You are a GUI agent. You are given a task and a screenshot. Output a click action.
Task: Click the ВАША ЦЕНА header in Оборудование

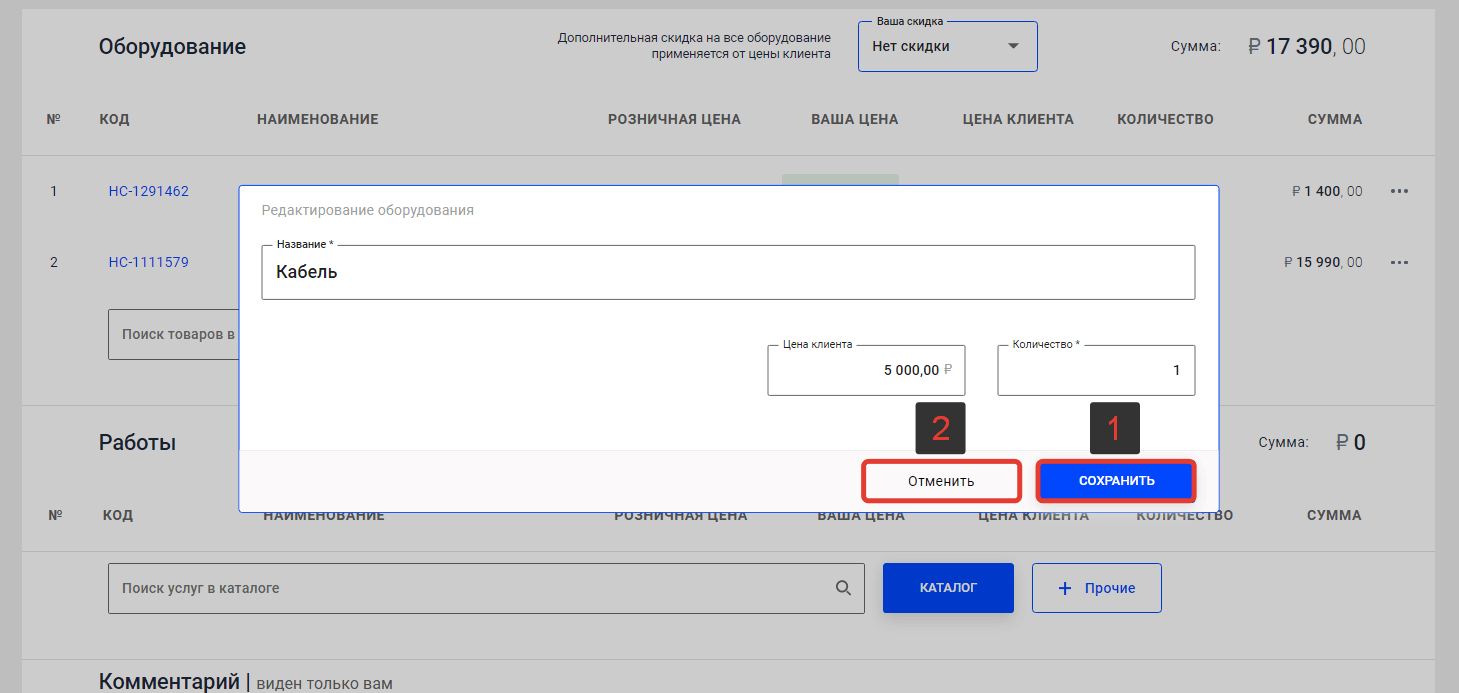pos(855,119)
